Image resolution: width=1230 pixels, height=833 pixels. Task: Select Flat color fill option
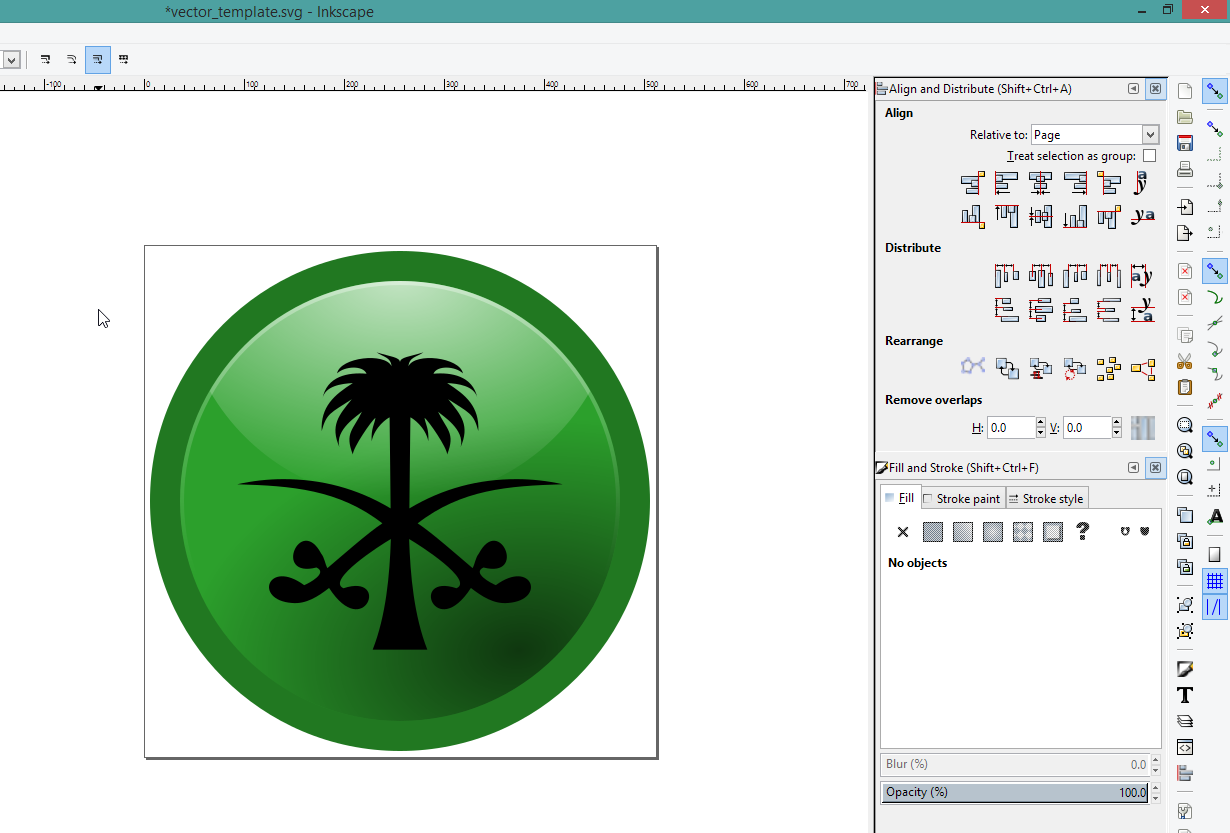click(x=932, y=532)
